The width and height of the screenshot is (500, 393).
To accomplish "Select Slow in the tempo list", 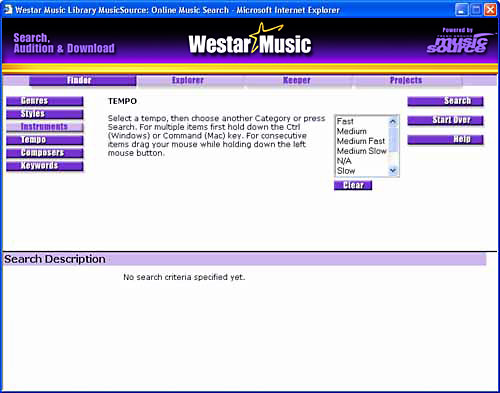I will pos(362,171).
